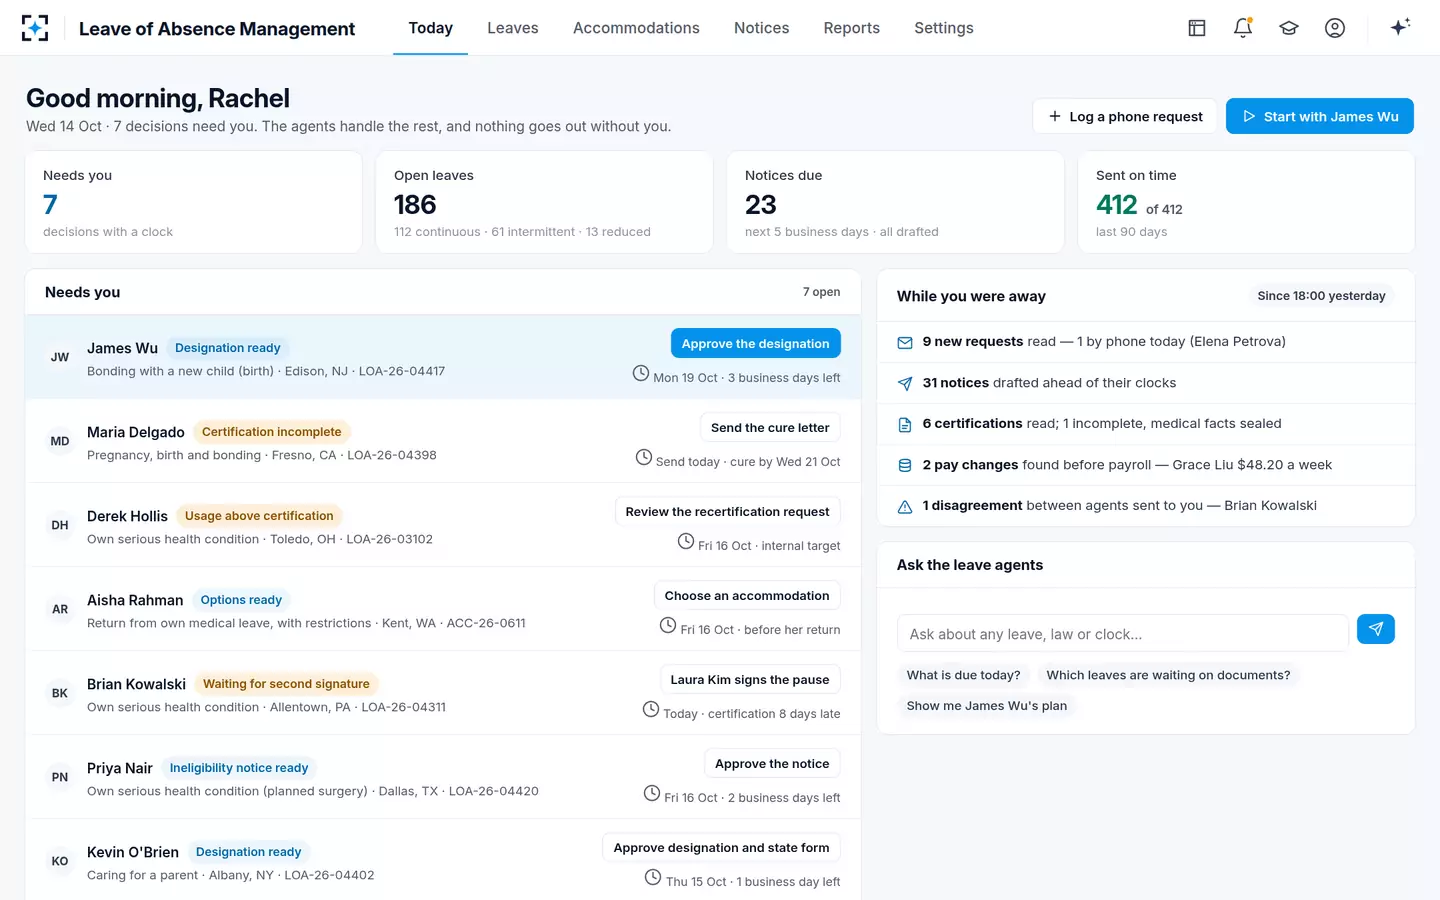Select 'Show me James Wu's plan' suggestion
Viewport: 1440px width, 900px height.
987,705
